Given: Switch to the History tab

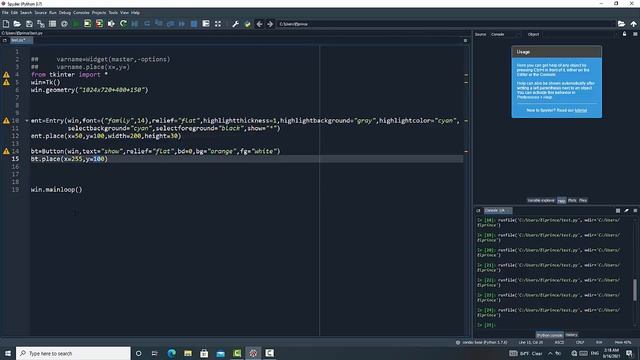Looking at the screenshot, I should (571, 335).
